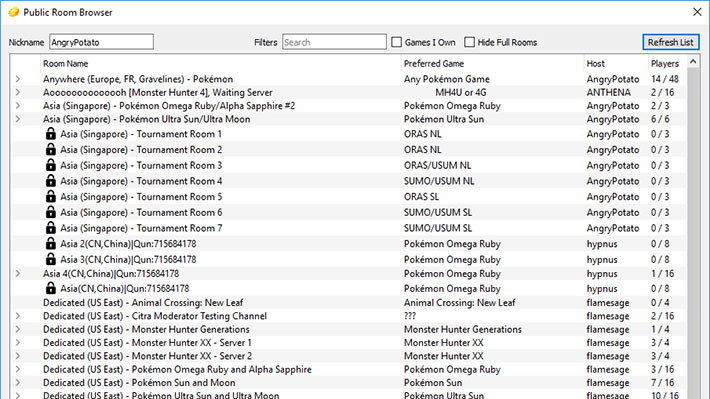Expand the Asia 4(CN,China) room
Viewport: 710px width, 399px height.
coord(18,274)
